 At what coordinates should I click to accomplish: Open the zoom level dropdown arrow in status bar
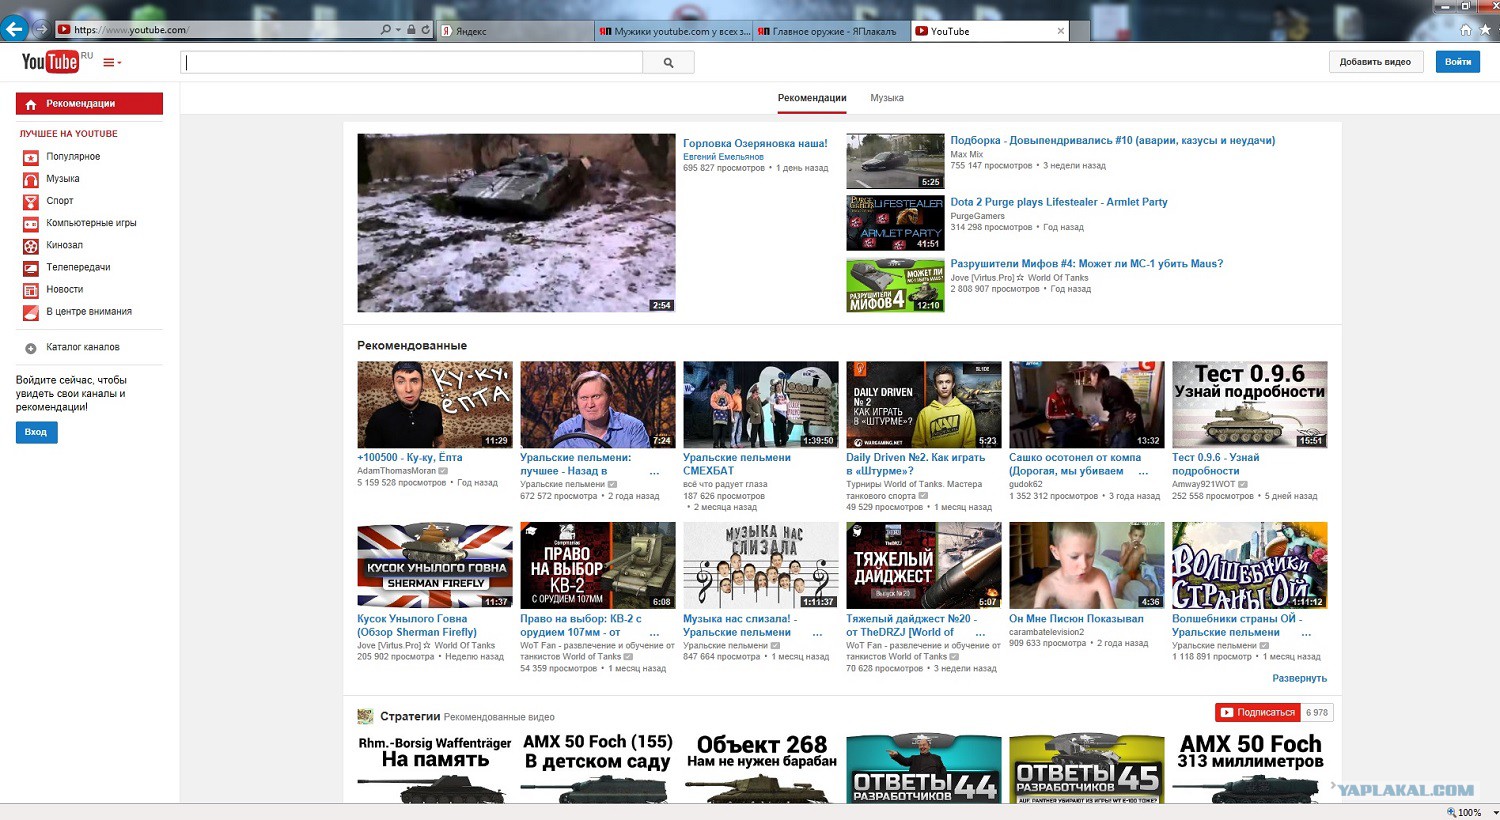[1494, 812]
